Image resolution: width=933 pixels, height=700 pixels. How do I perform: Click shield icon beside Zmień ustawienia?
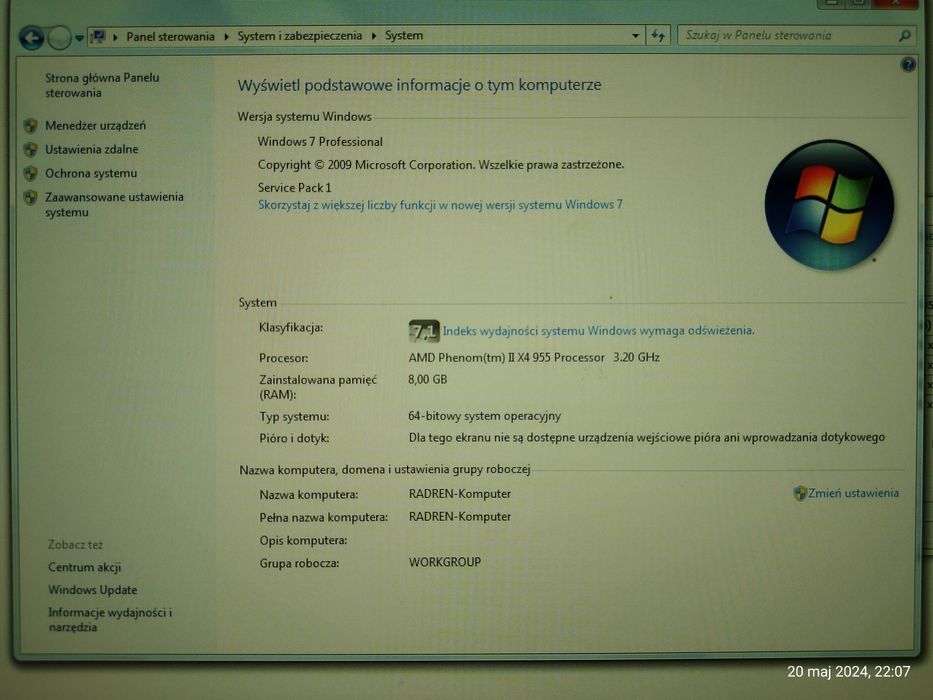(800, 493)
